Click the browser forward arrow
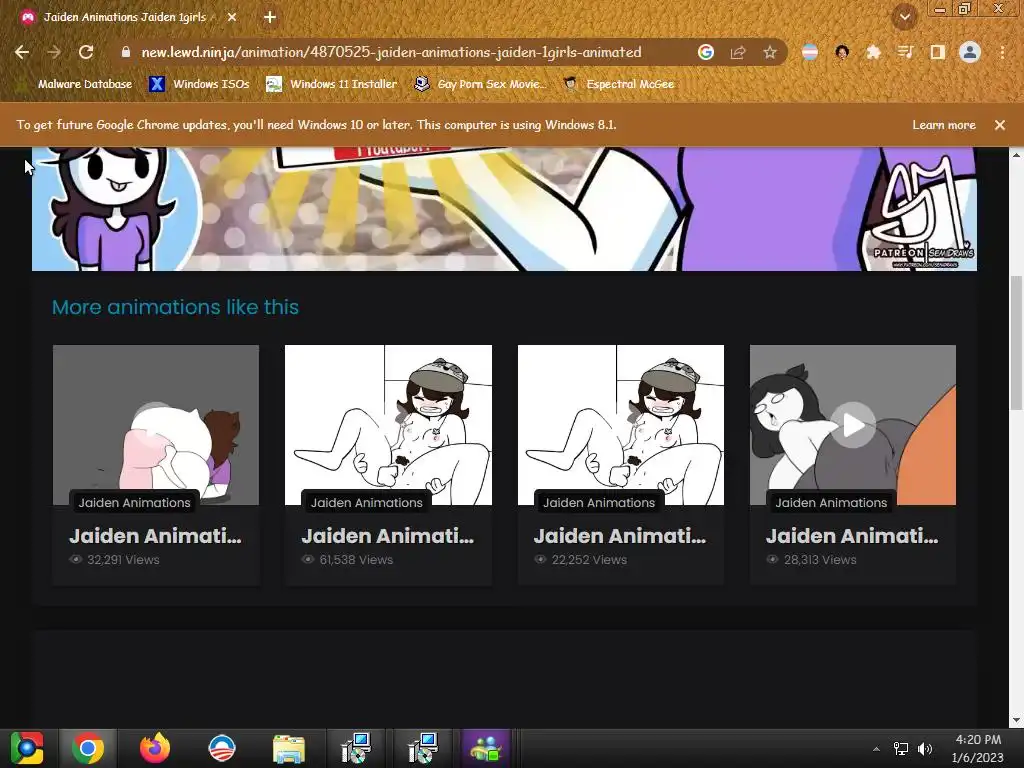This screenshot has height=768, width=1024. click(x=54, y=52)
